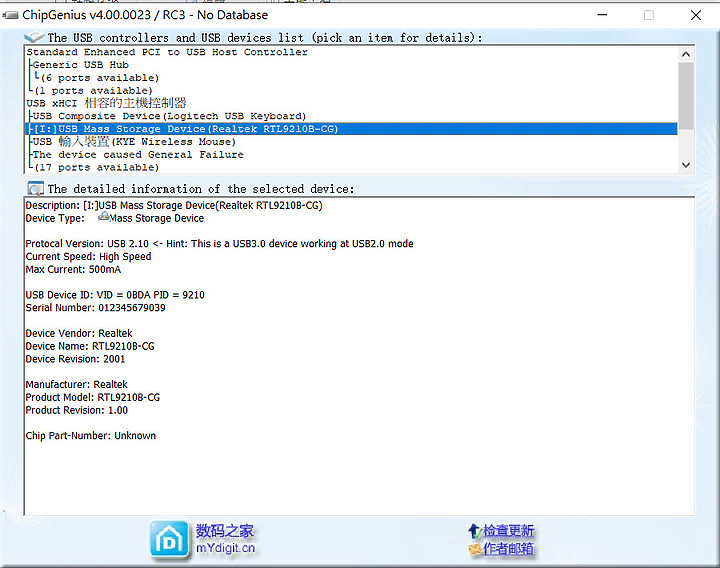
Task: Click the Manufacturer: Realtek line
Action: click(77, 384)
